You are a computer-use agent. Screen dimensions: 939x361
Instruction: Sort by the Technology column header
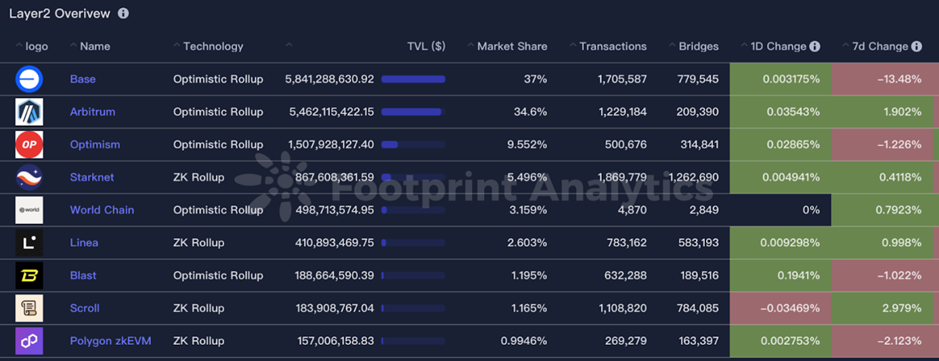pos(208,46)
